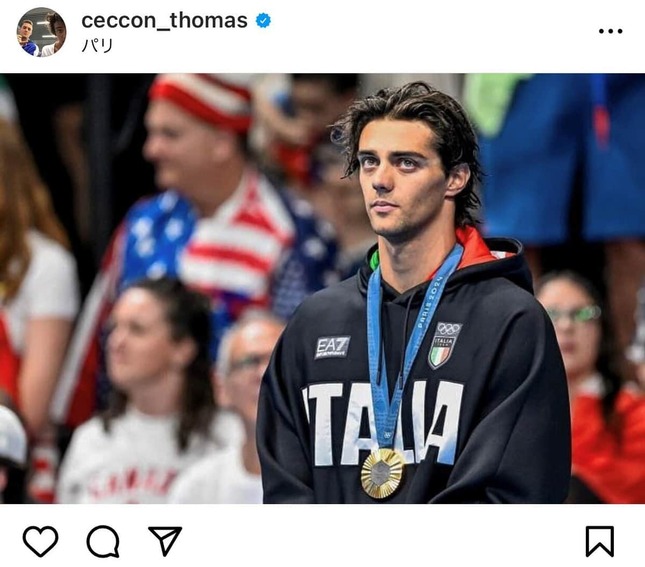Save the post with the bookmark icon
645x567 pixels.
coord(600,541)
